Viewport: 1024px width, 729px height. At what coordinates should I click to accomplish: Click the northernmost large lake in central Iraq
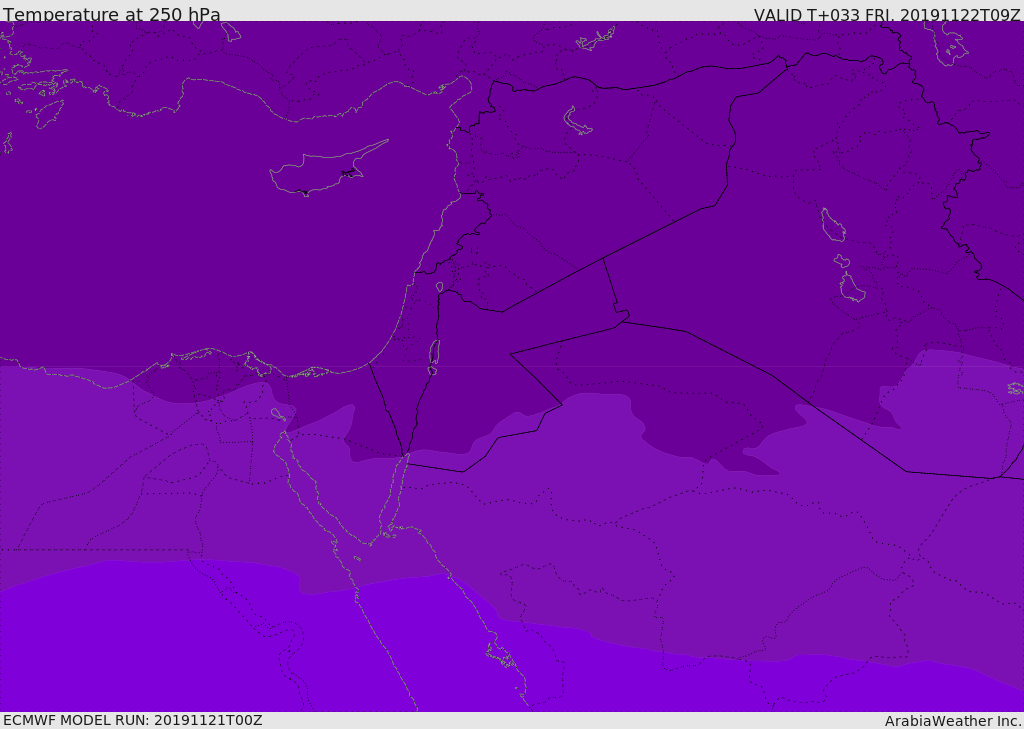point(832,225)
